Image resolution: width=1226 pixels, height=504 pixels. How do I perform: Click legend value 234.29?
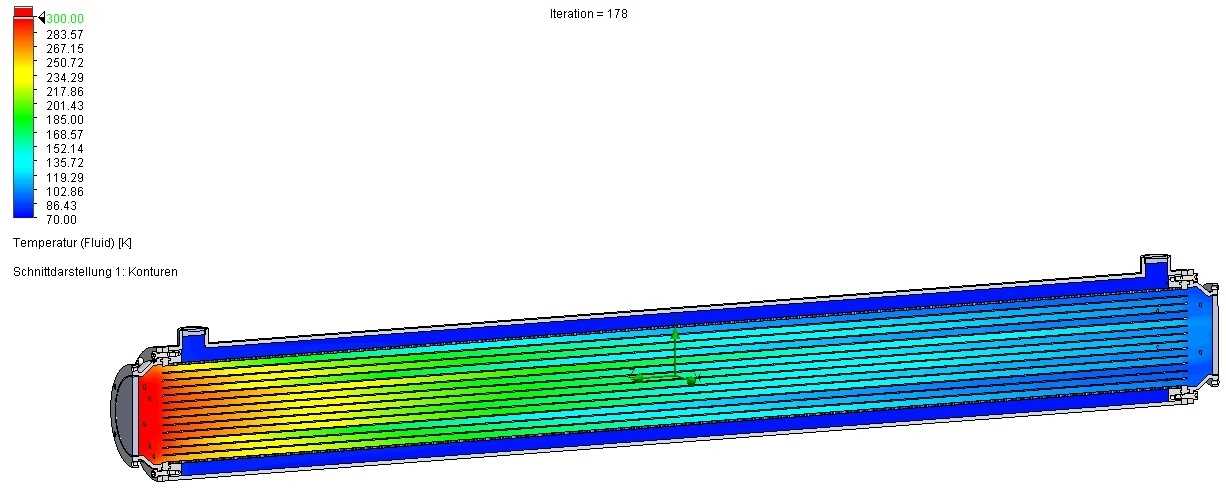coord(65,77)
